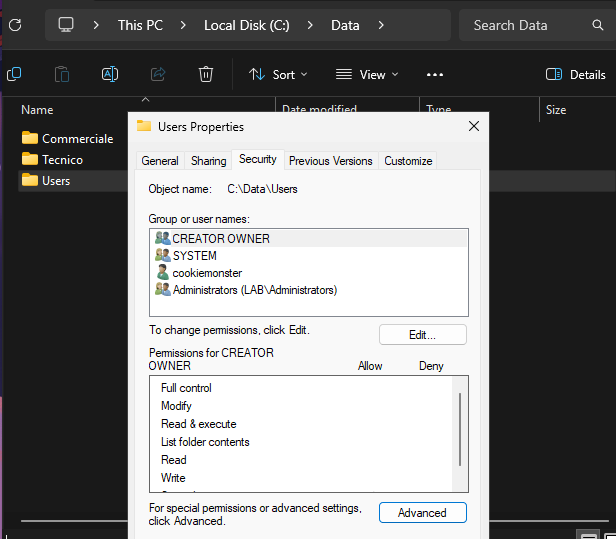Open the Sort dropdown
The height and width of the screenshot is (539, 616).
tap(277, 74)
